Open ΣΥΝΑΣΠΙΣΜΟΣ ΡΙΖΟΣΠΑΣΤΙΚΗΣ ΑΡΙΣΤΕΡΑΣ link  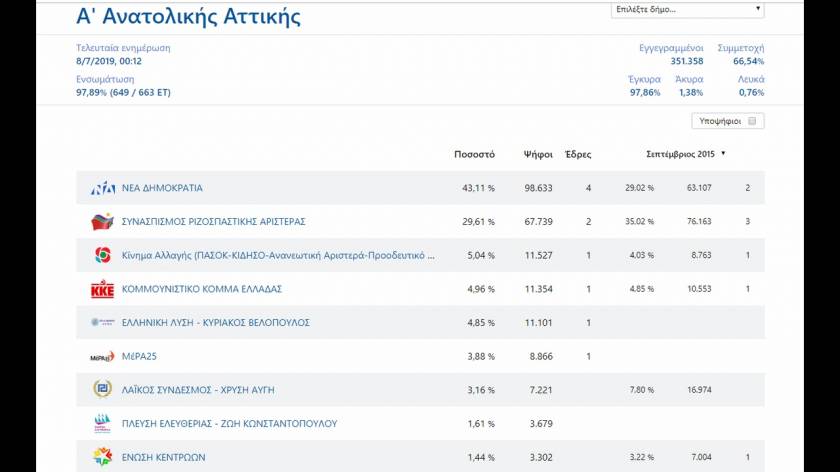coord(213,222)
